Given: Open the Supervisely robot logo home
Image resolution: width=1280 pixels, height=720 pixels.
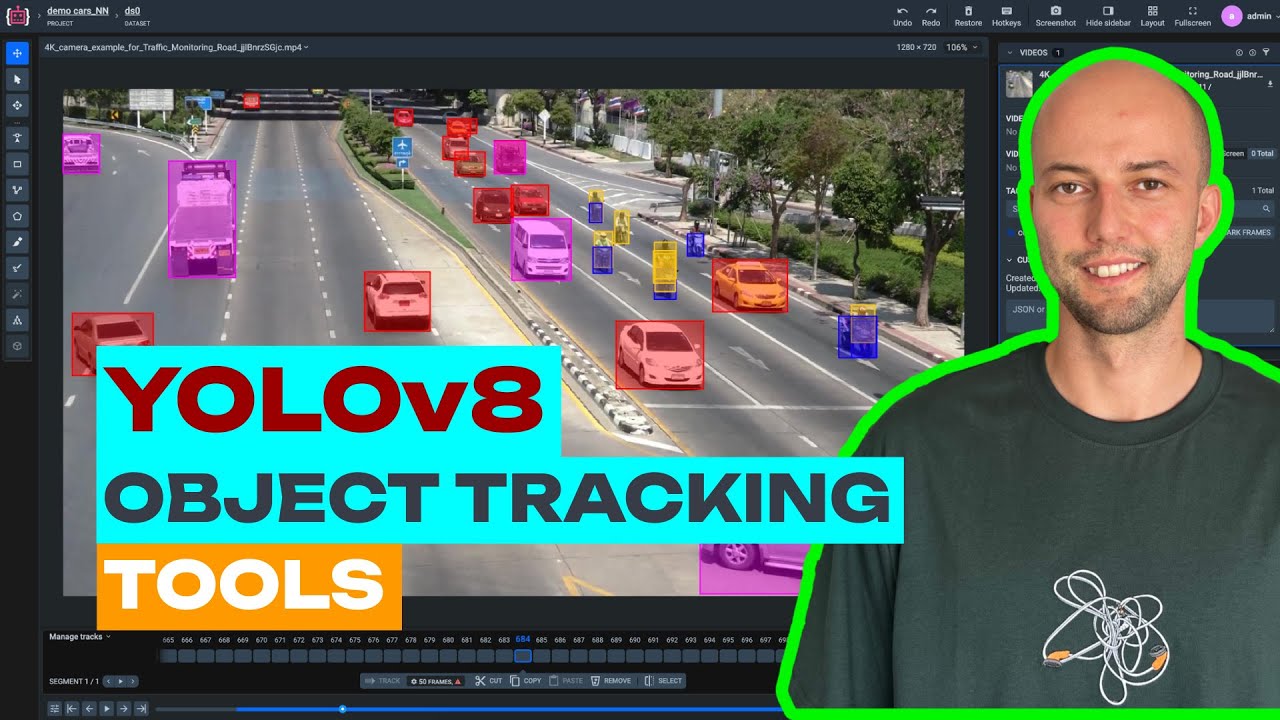Looking at the screenshot, I should point(18,16).
